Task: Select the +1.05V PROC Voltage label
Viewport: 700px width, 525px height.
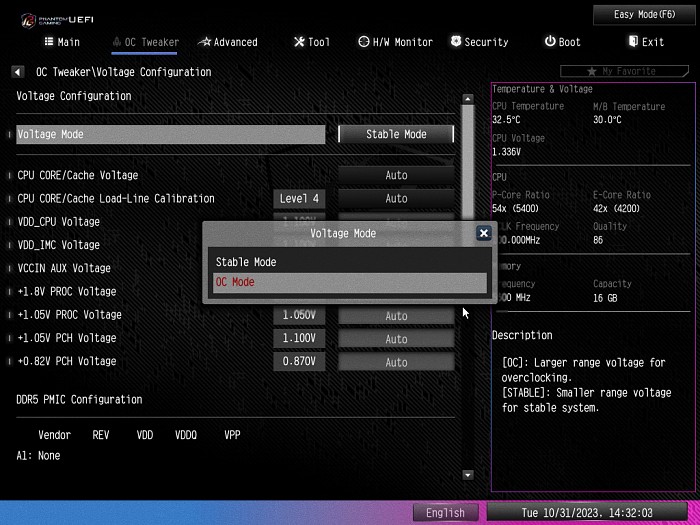Action: pyautogui.click(x=69, y=315)
